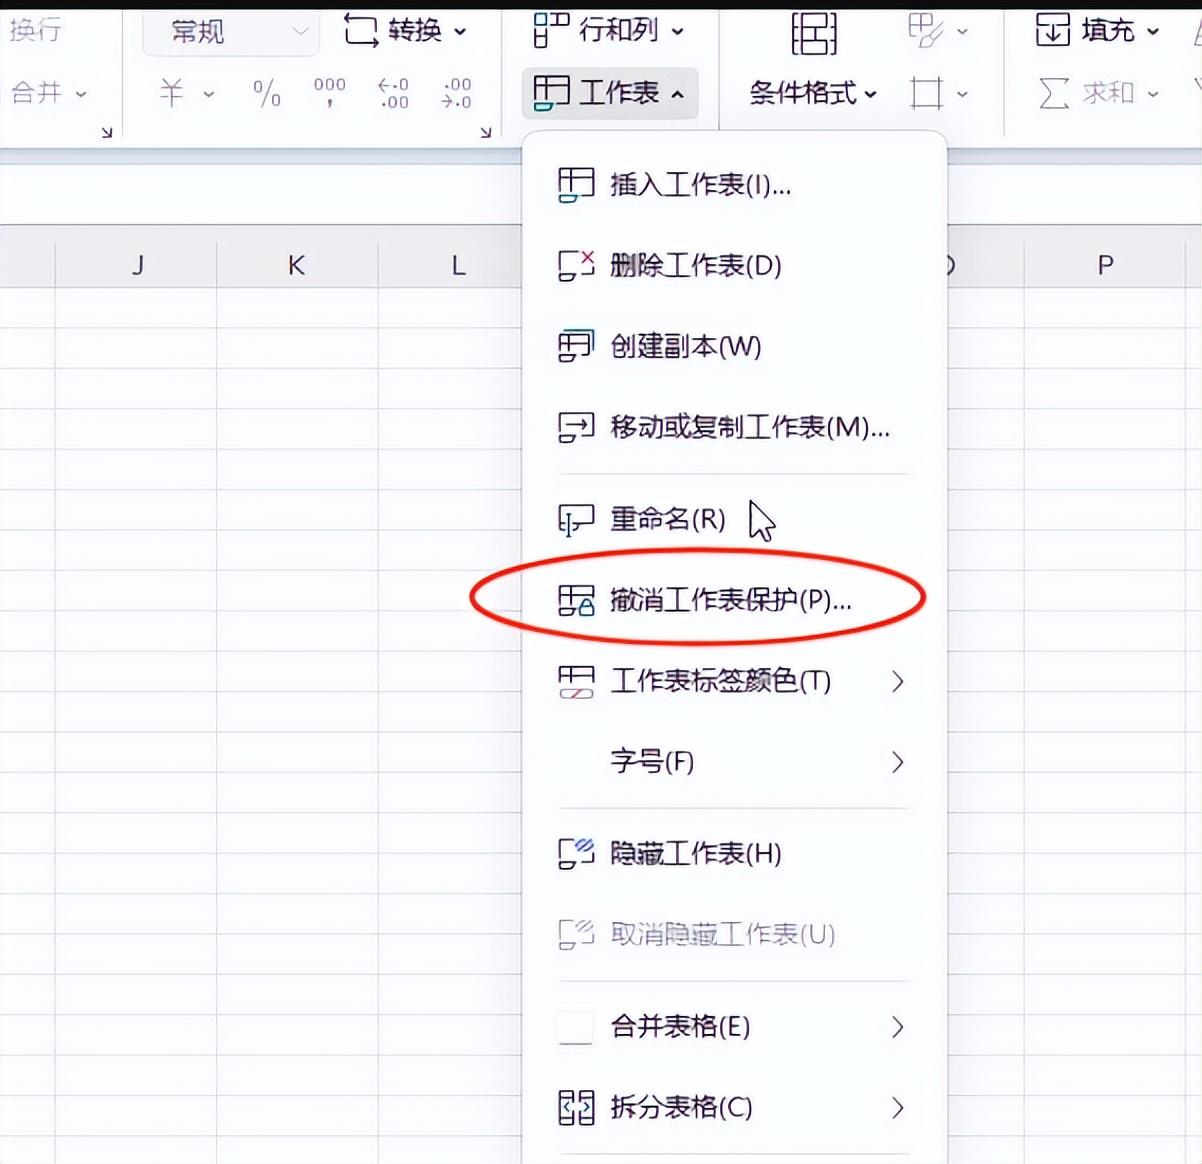Open the 行和列 dropdown

tap(608, 31)
